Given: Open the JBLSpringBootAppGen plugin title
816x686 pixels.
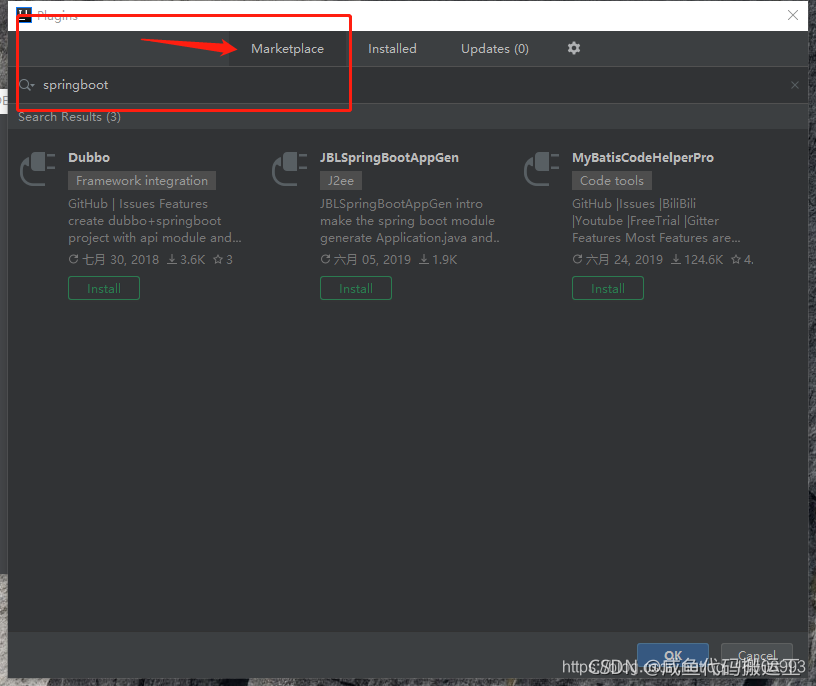Looking at the screenshot, I should point(389,158).
